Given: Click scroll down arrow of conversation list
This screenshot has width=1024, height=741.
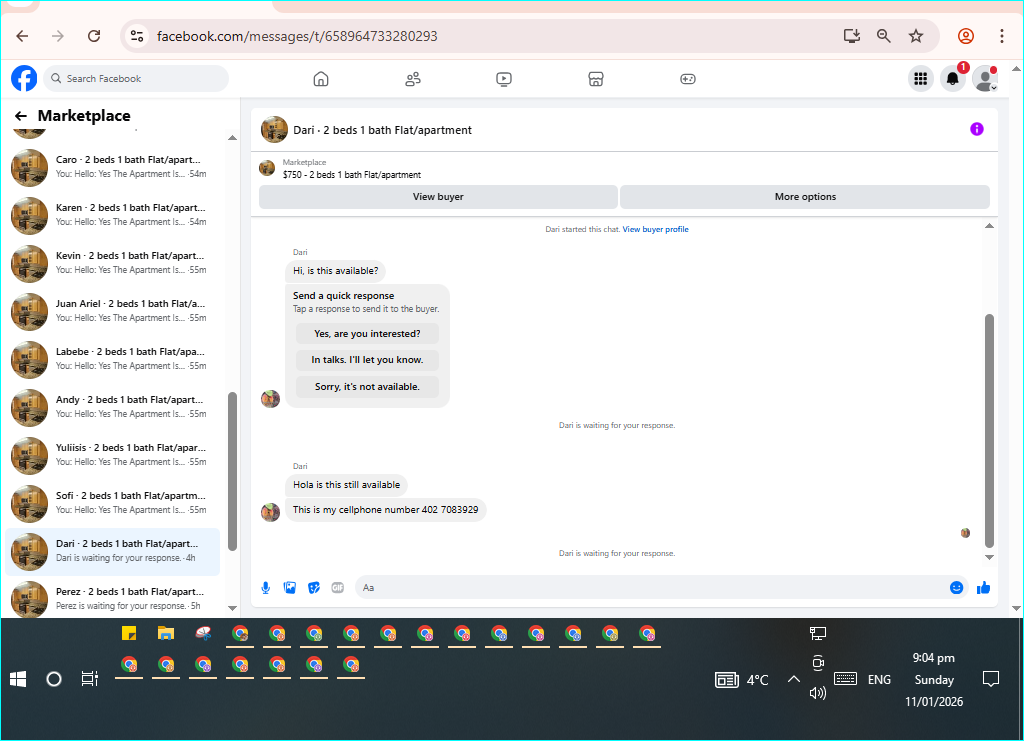Looking at the screenshot, I should [x=232, y=608].
